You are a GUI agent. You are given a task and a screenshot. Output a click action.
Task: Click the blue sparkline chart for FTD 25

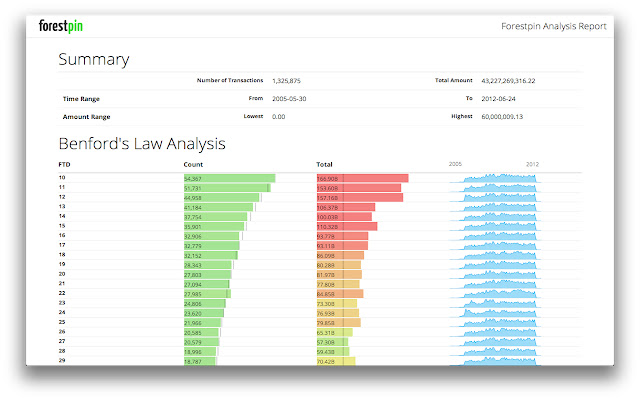tap(496, 323)
